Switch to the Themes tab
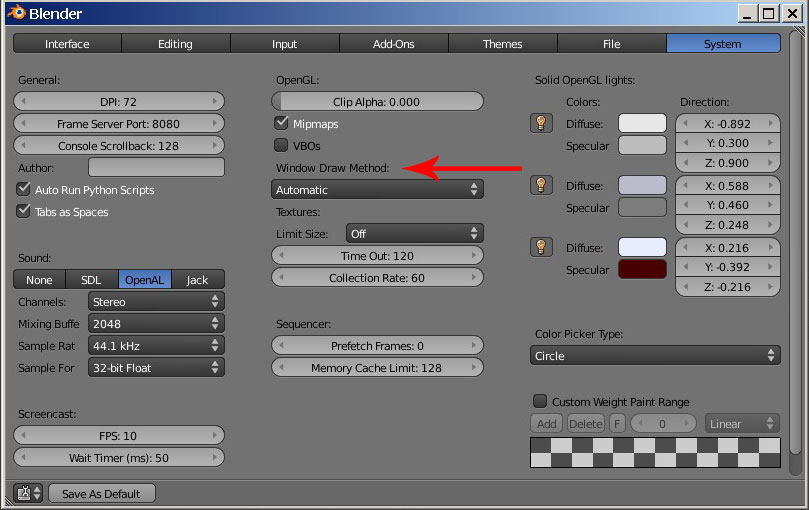Screen dimensions: 809x510 (502, 44)
